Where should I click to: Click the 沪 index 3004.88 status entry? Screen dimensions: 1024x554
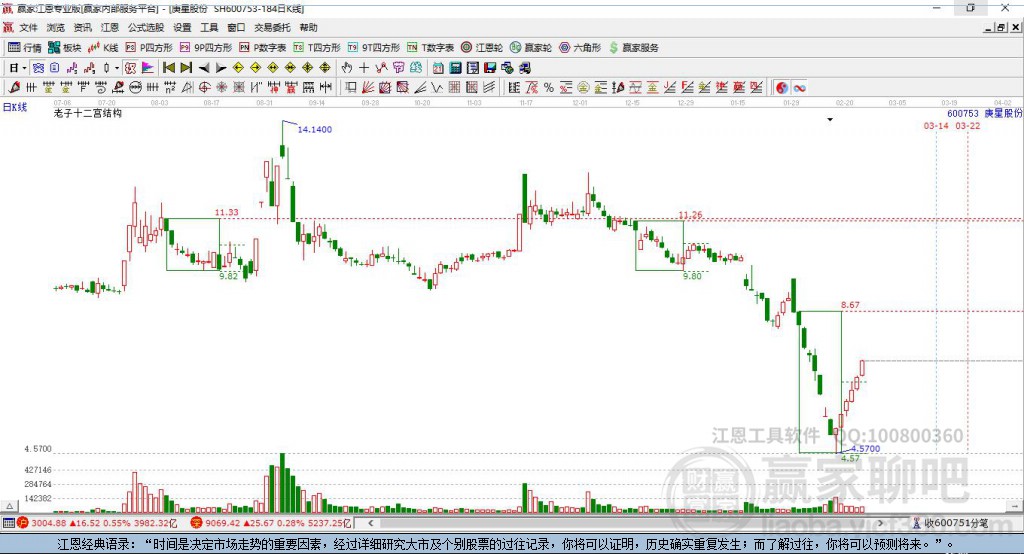point(97,523)
